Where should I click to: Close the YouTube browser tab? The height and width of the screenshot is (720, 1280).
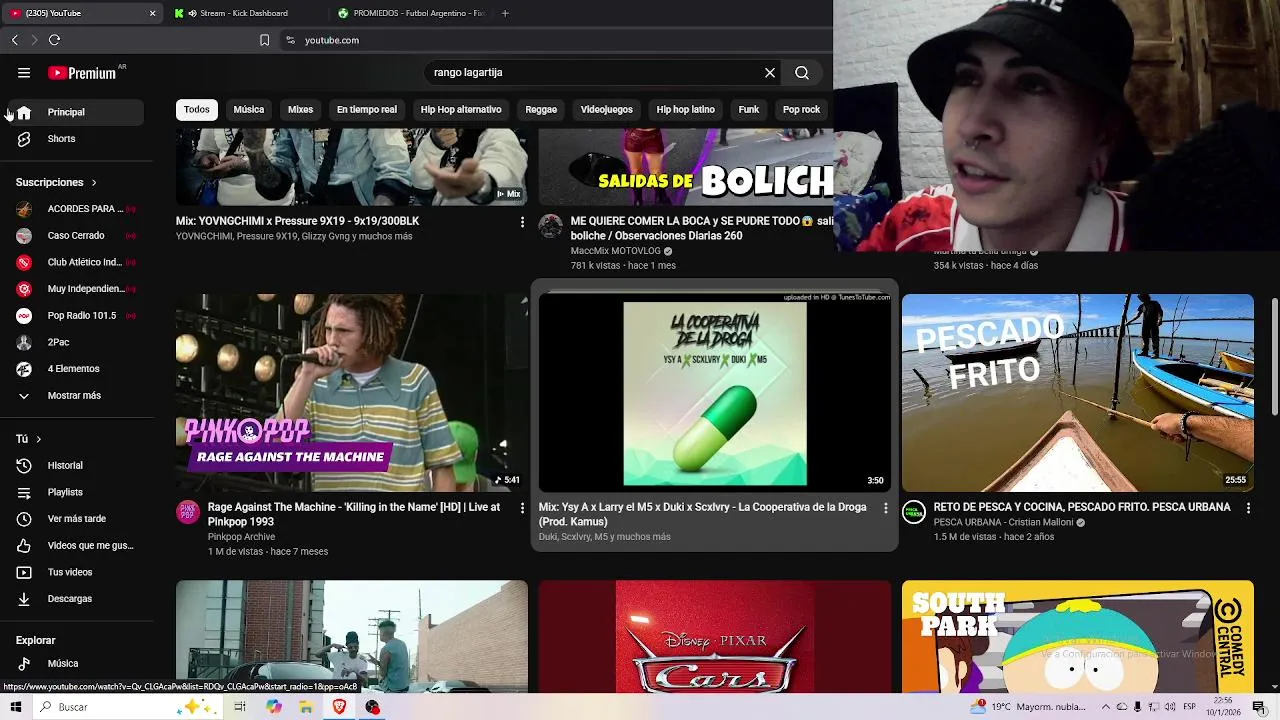152,13
